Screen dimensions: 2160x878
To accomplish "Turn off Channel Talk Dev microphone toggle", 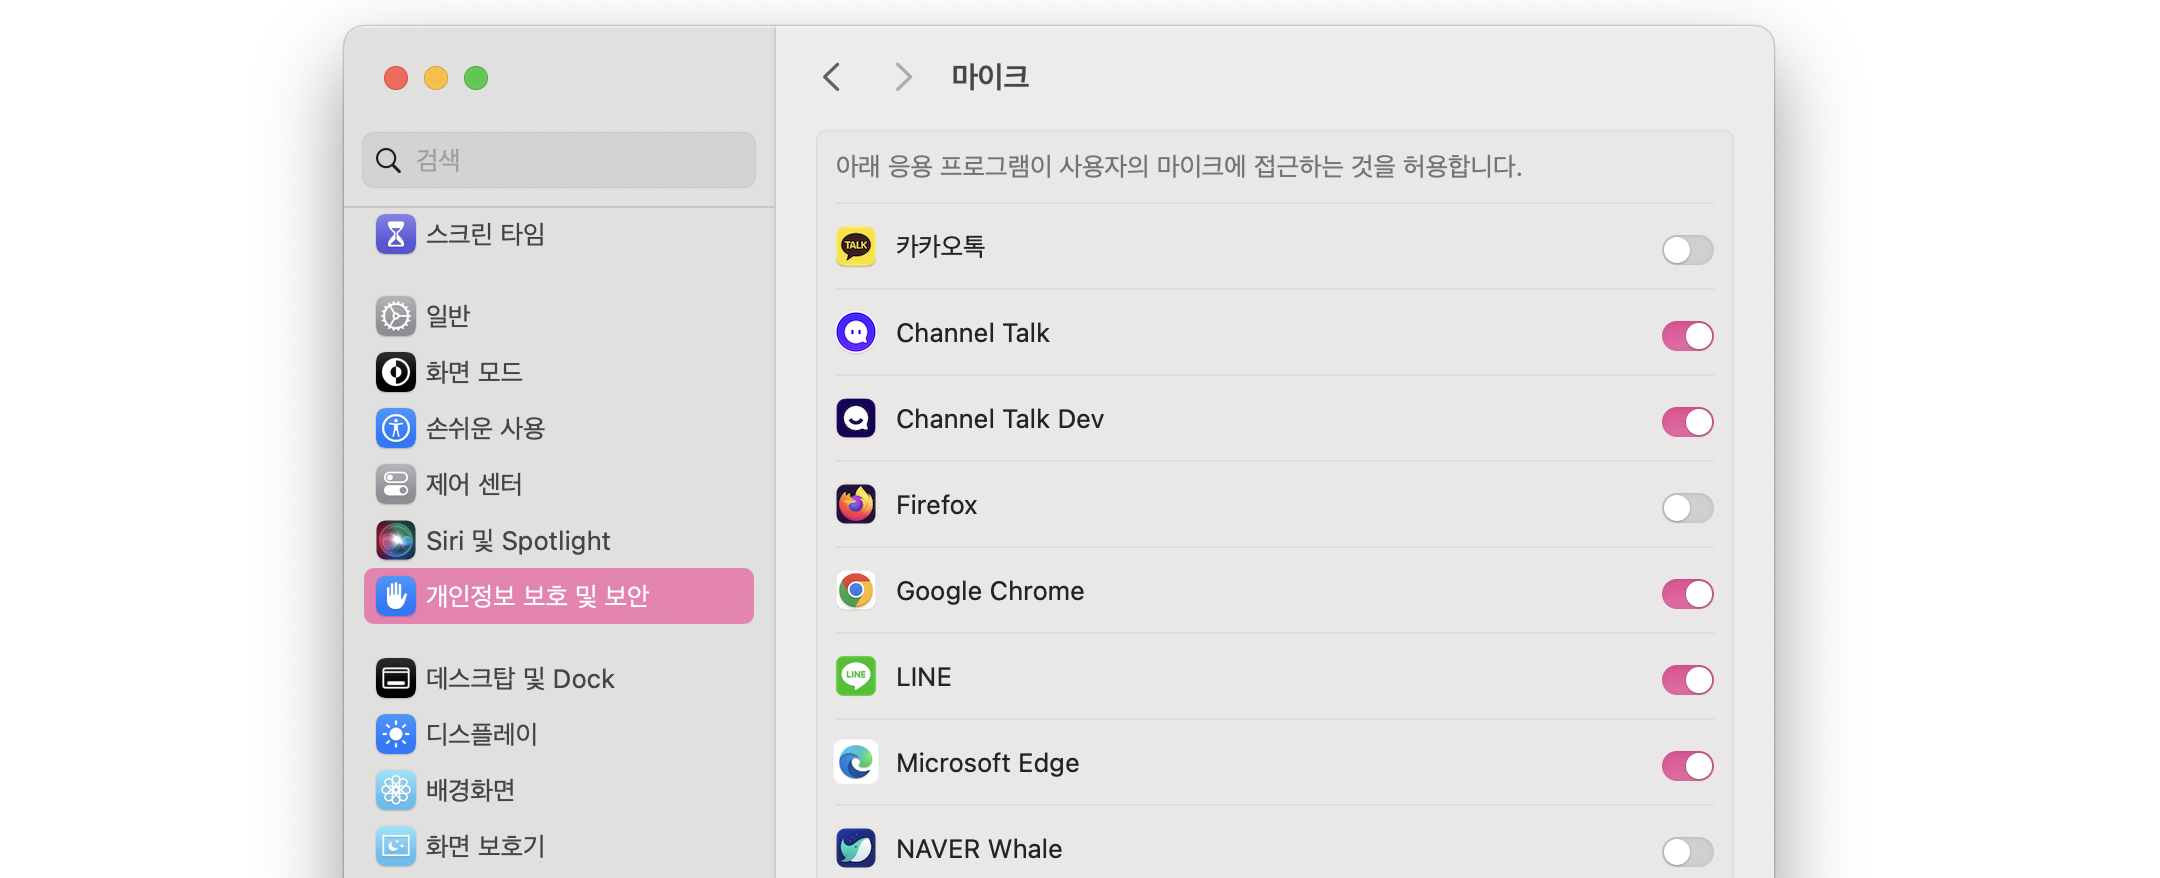I will tap(1688, 422).
